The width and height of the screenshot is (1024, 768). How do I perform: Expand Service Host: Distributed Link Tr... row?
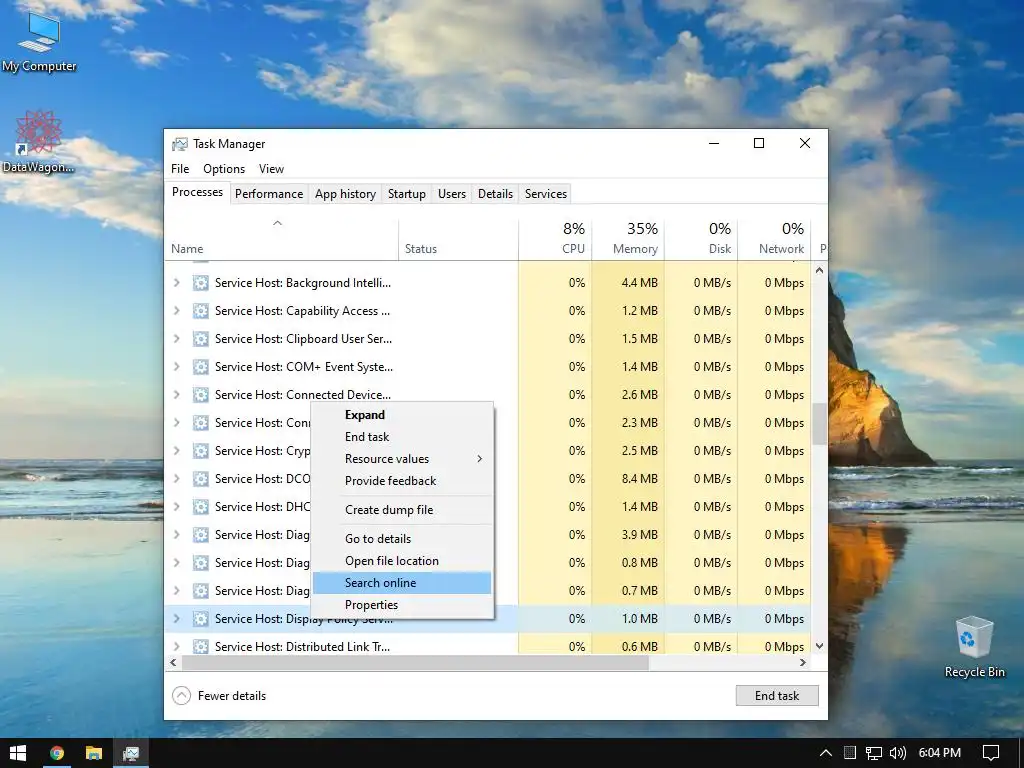(176, 647)
